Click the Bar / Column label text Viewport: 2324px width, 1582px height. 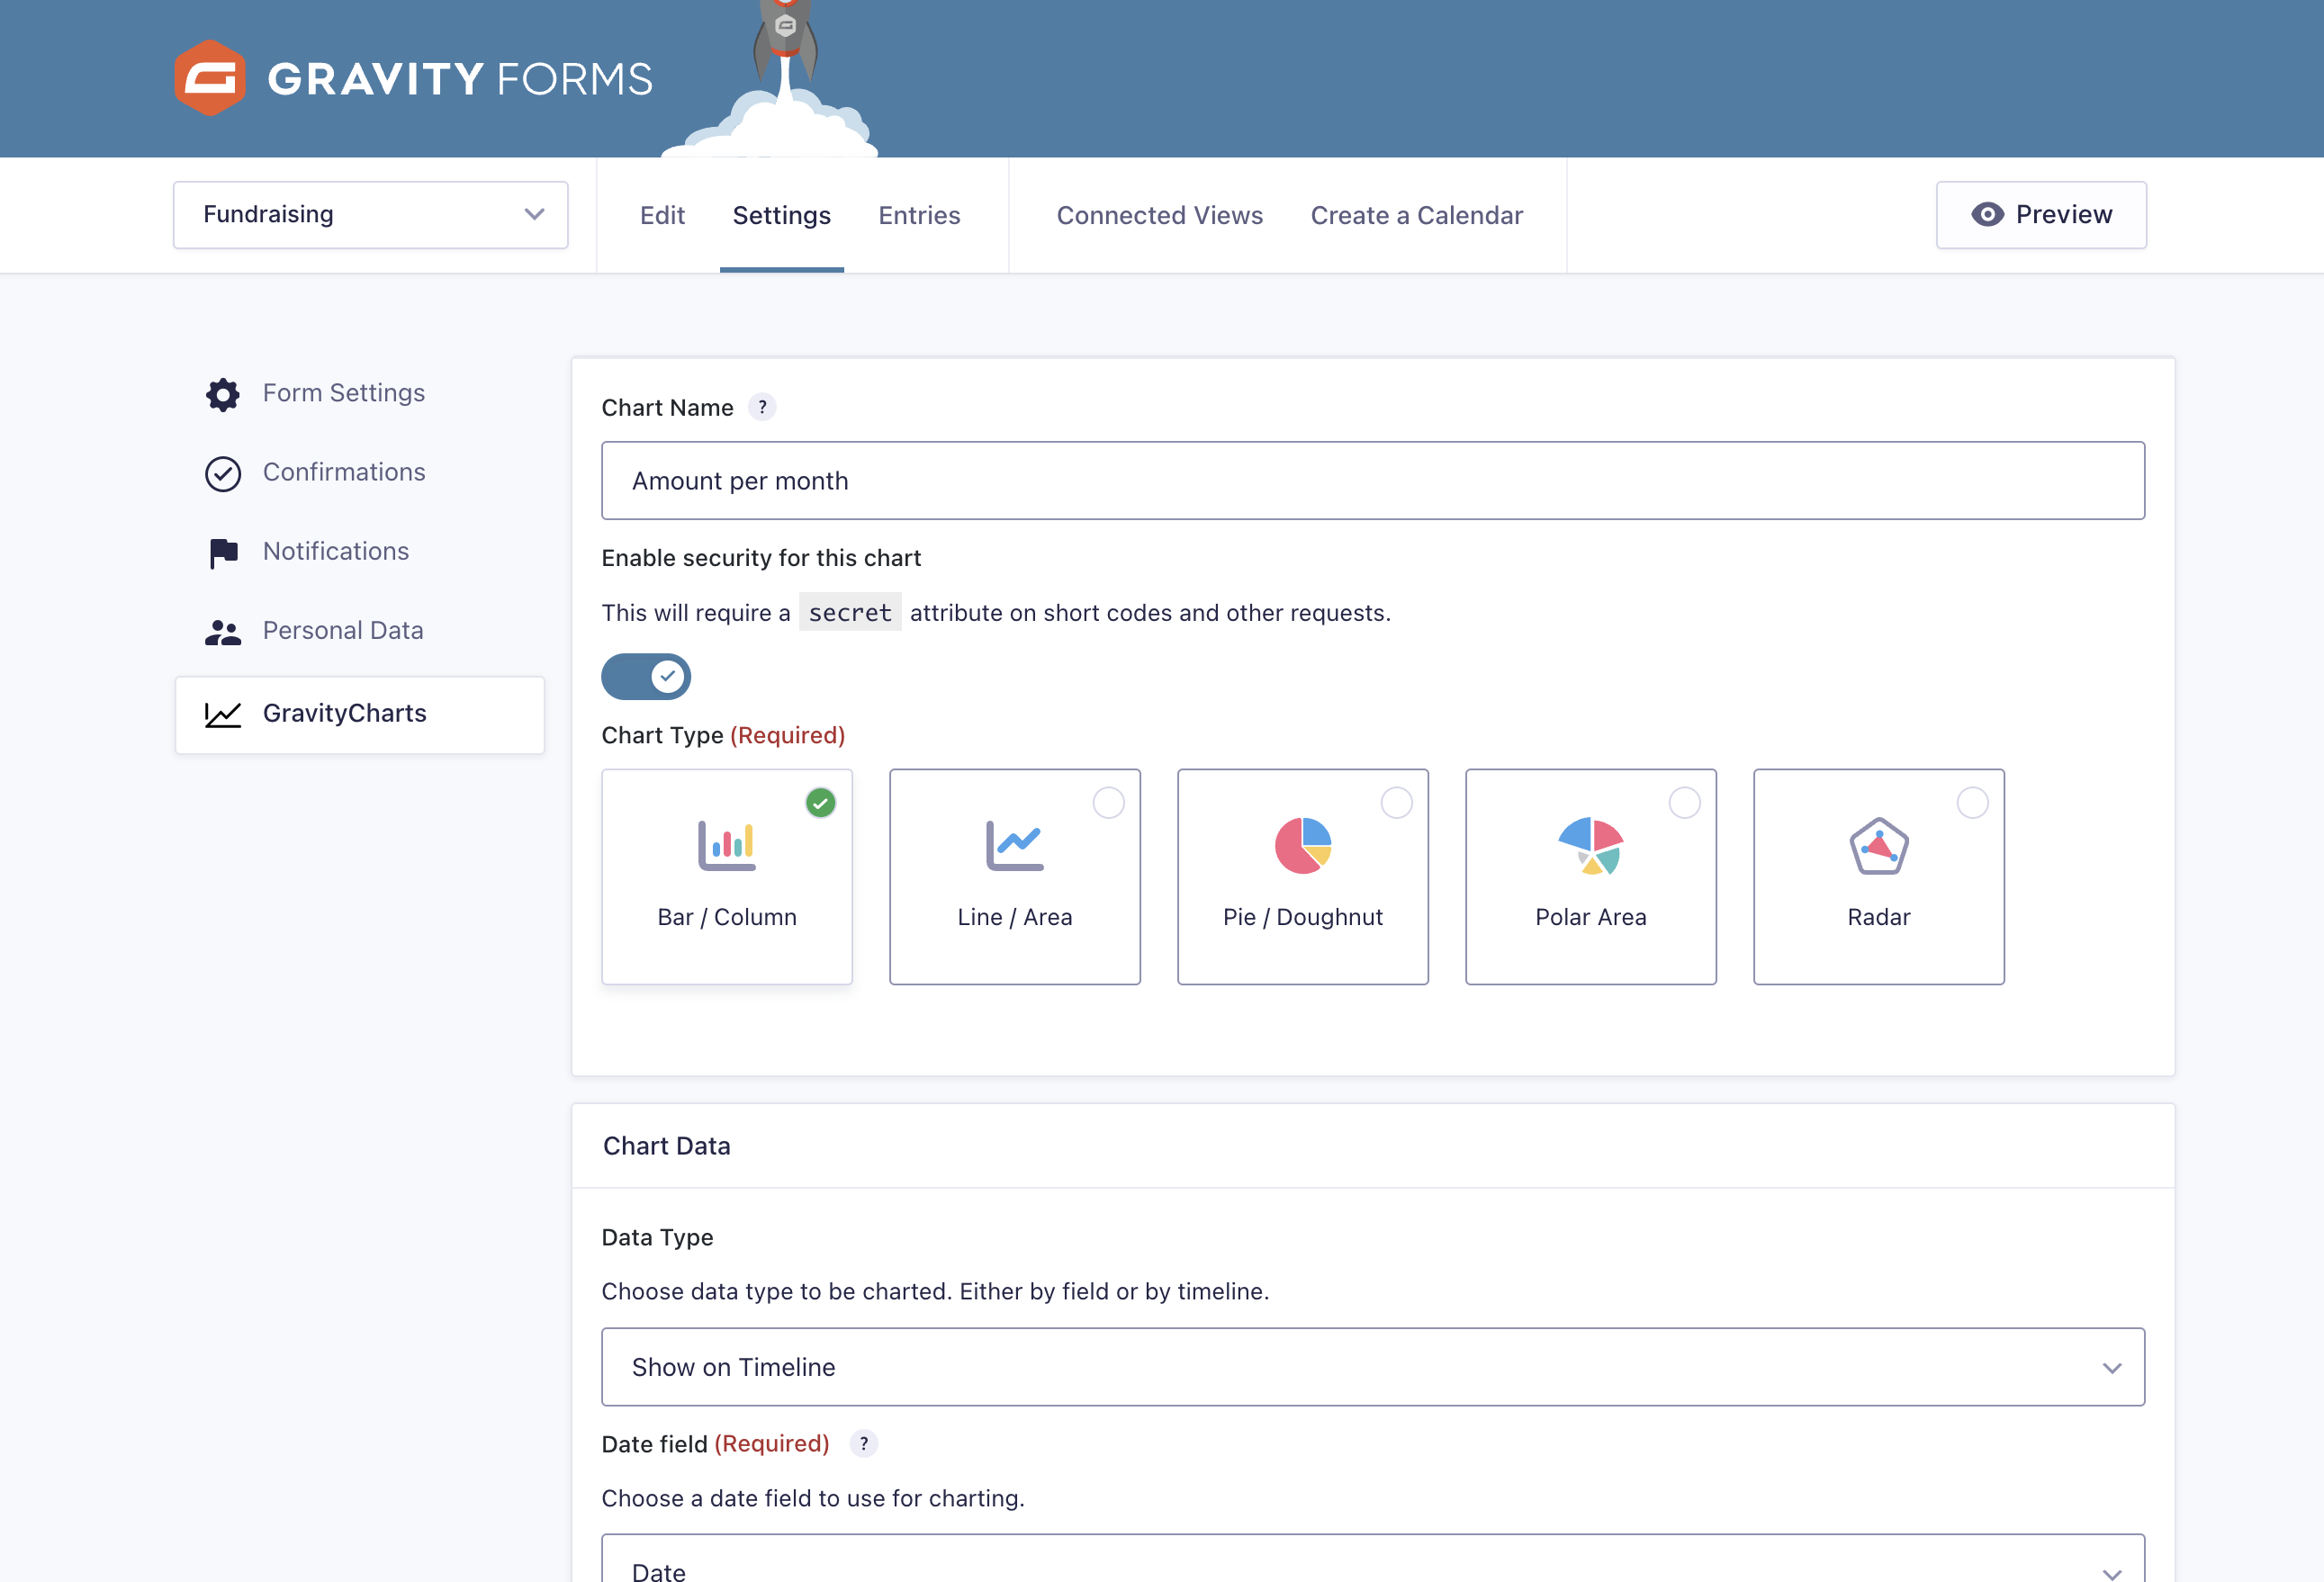[727, 917]
